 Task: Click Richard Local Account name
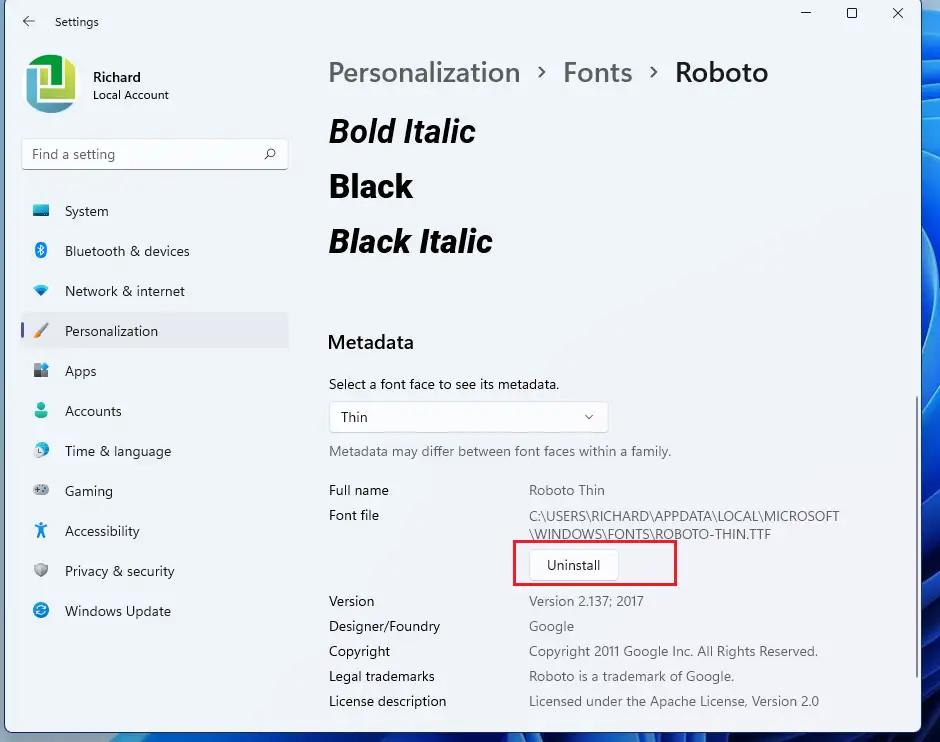point(131,86)
